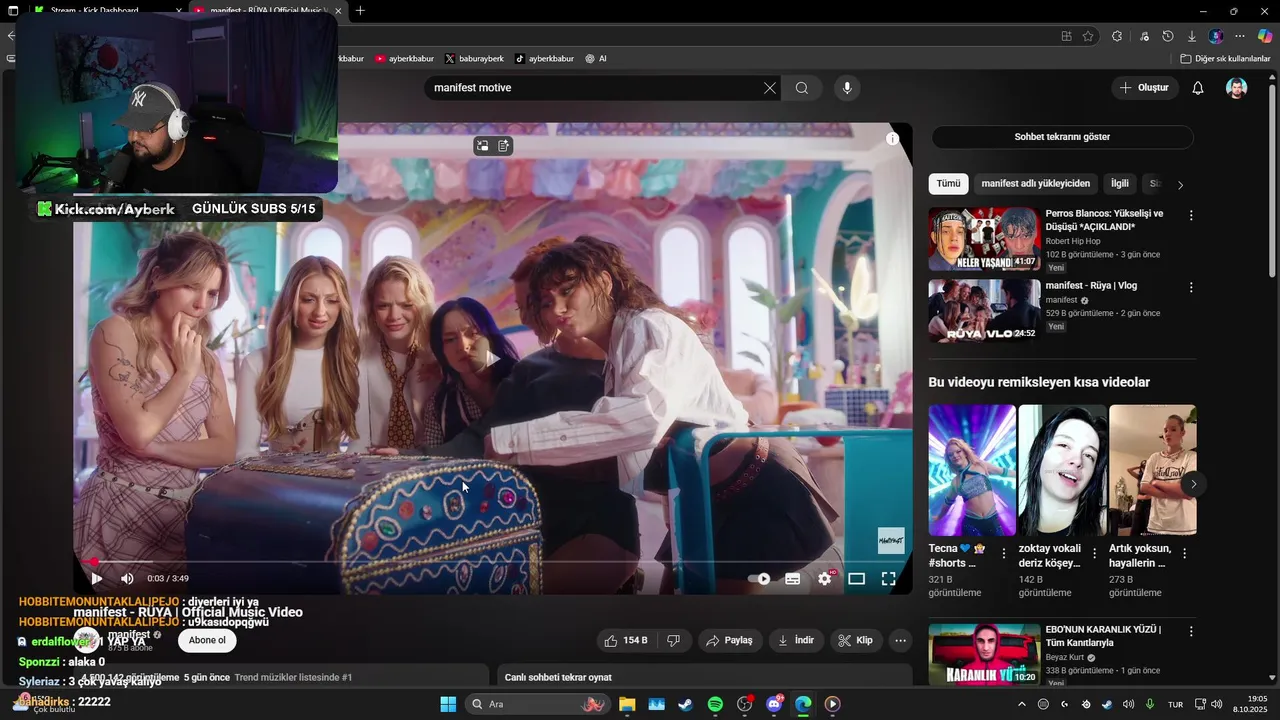This screenshot has width=1280, height=720.
Task: Open options for Perros Blancos video
Action: tap(1190, 215)
